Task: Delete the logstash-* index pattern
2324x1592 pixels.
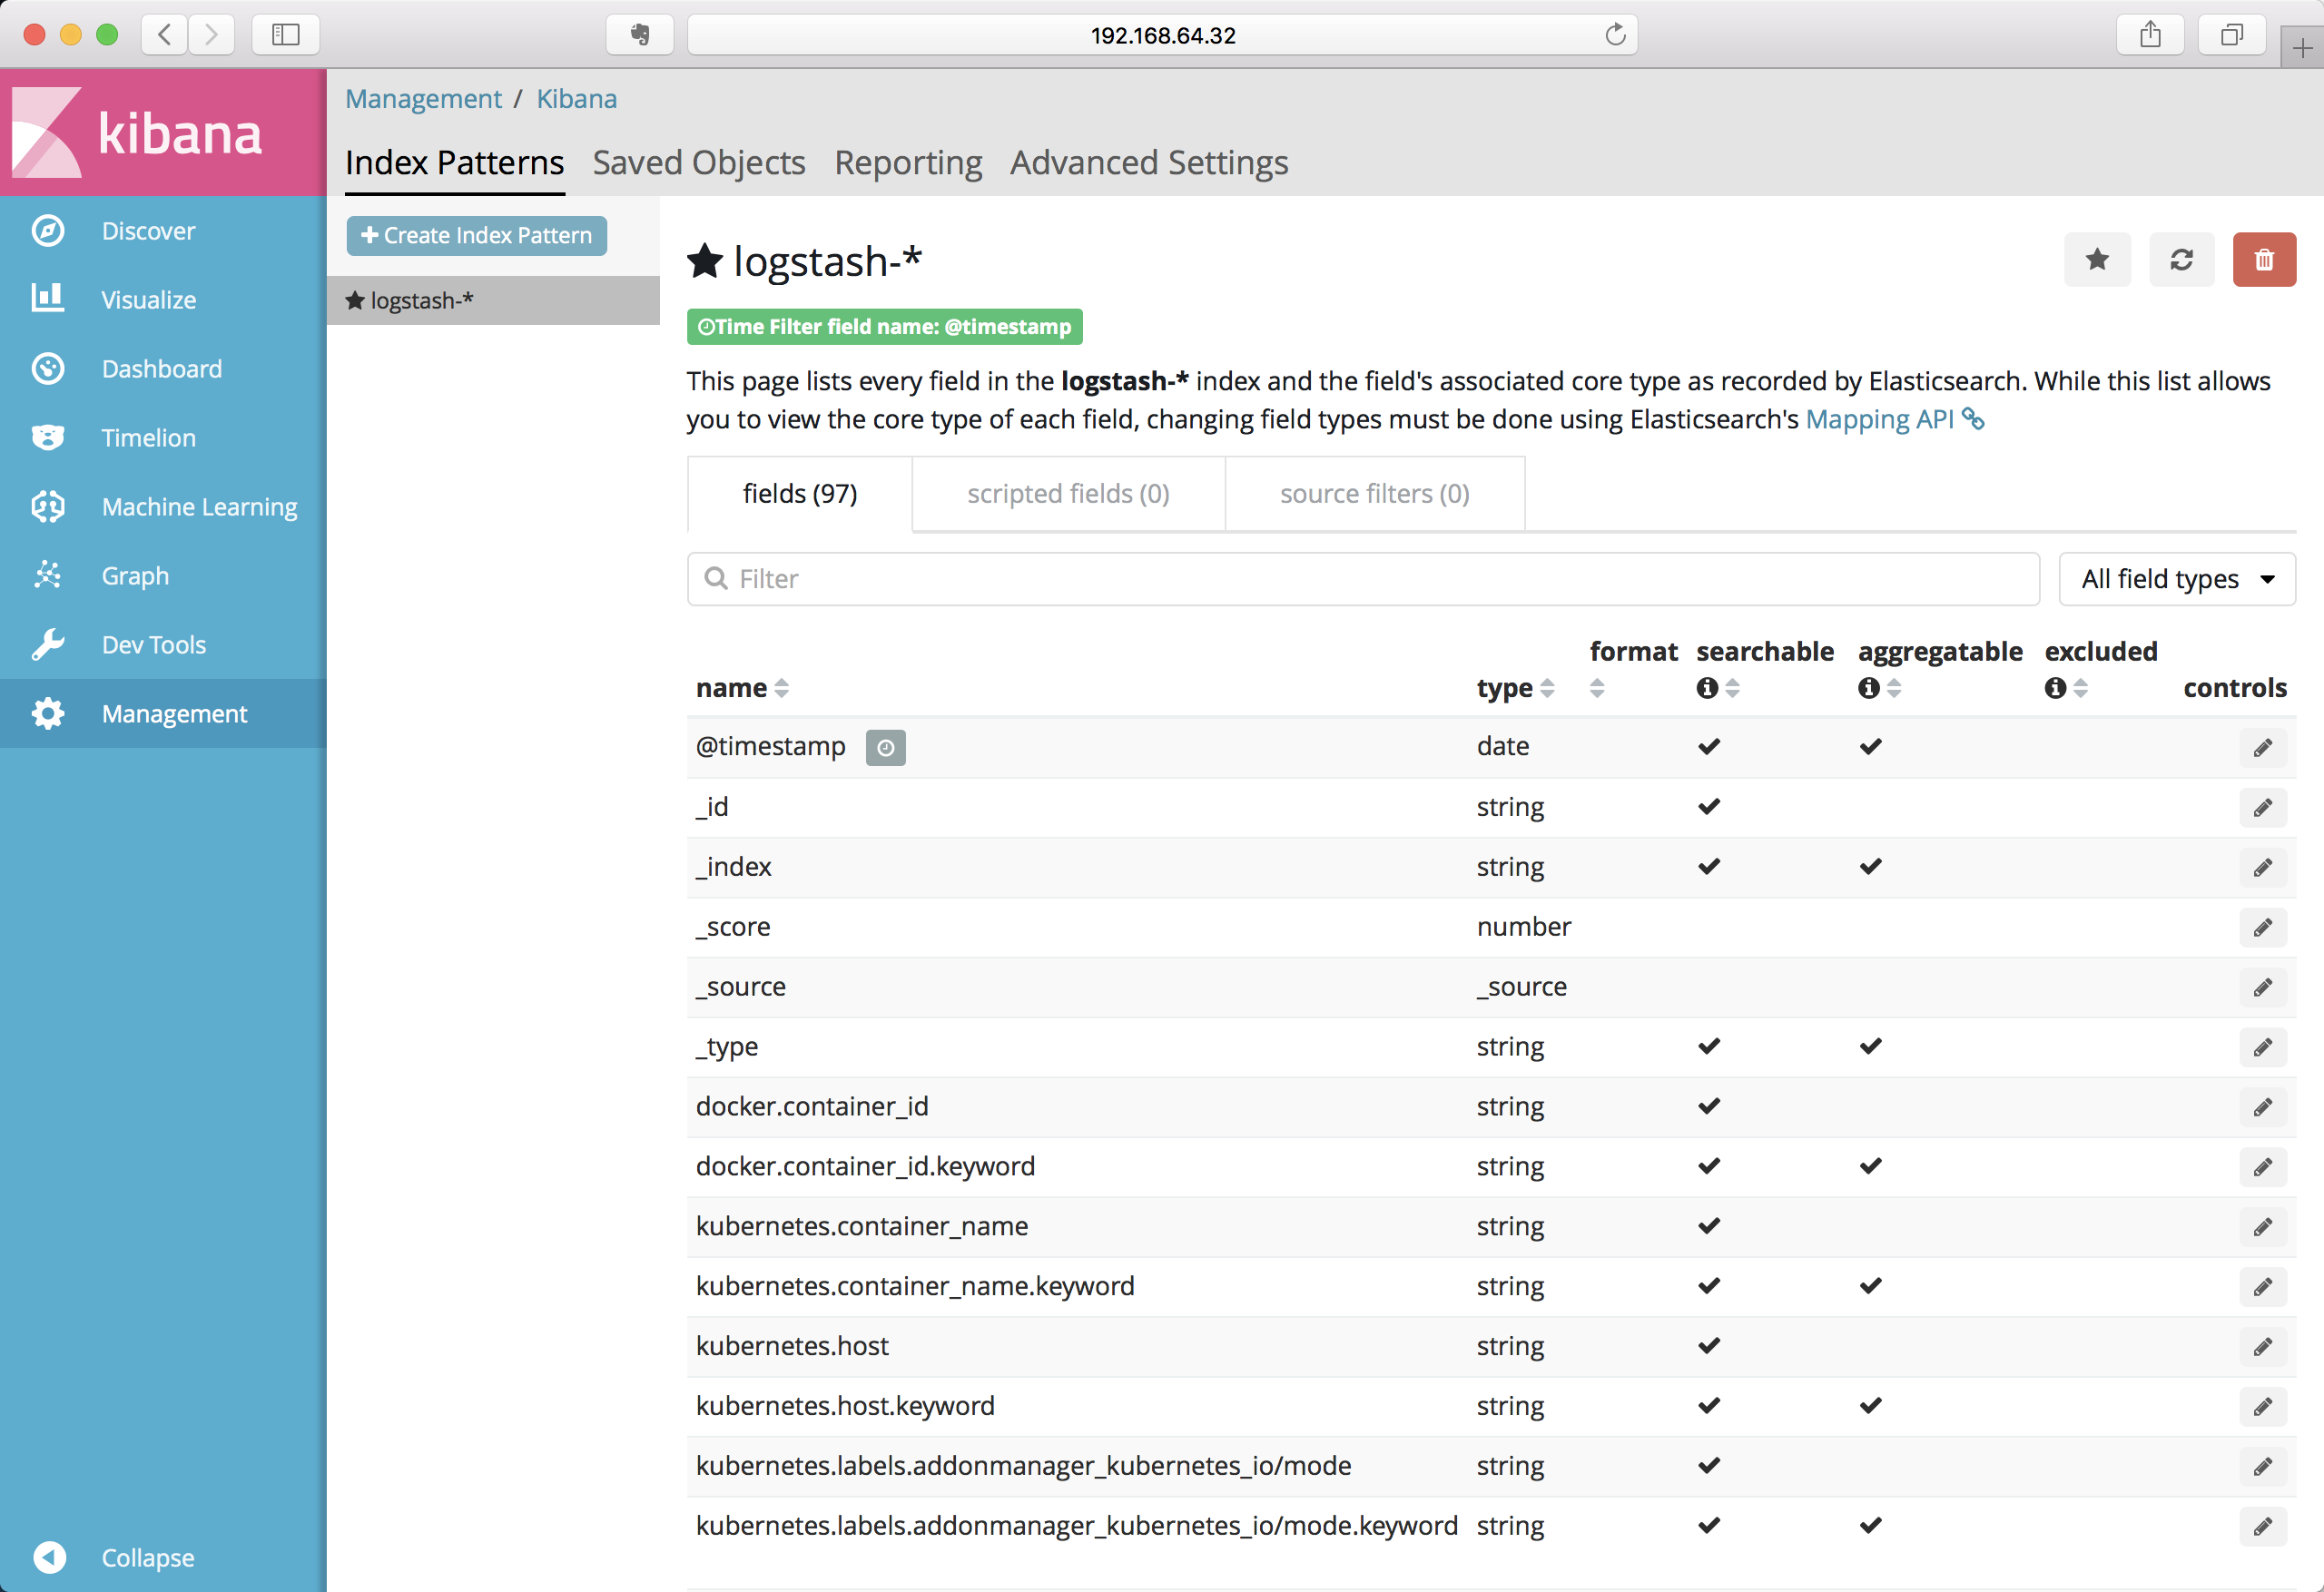Action: pos(2264,260)
